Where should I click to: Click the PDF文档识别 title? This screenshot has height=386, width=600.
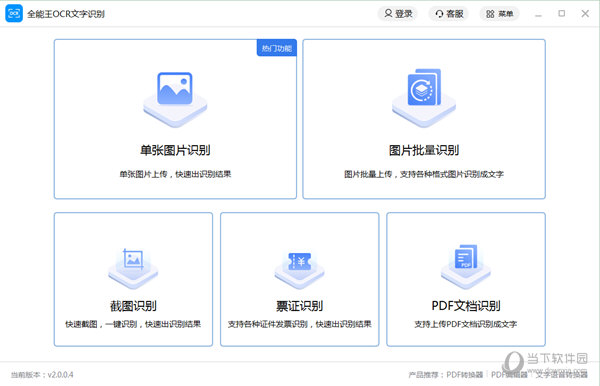click(x=466, y=306)
